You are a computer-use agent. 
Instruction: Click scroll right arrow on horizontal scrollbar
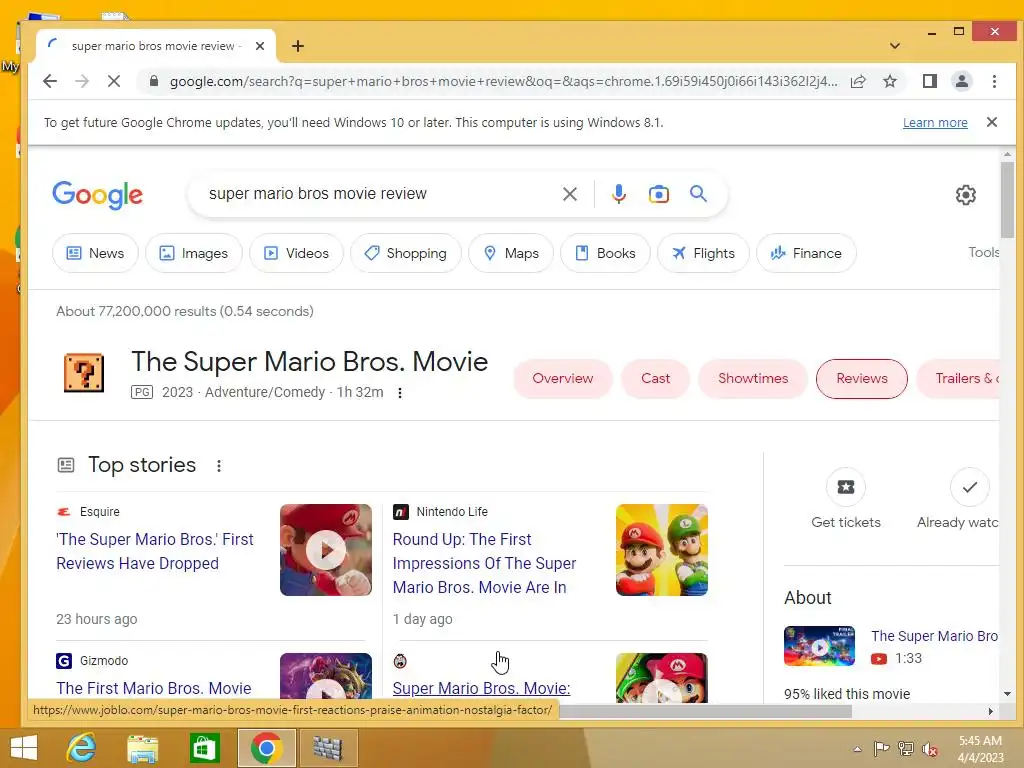pyautogui.click(x=990, y=711)
